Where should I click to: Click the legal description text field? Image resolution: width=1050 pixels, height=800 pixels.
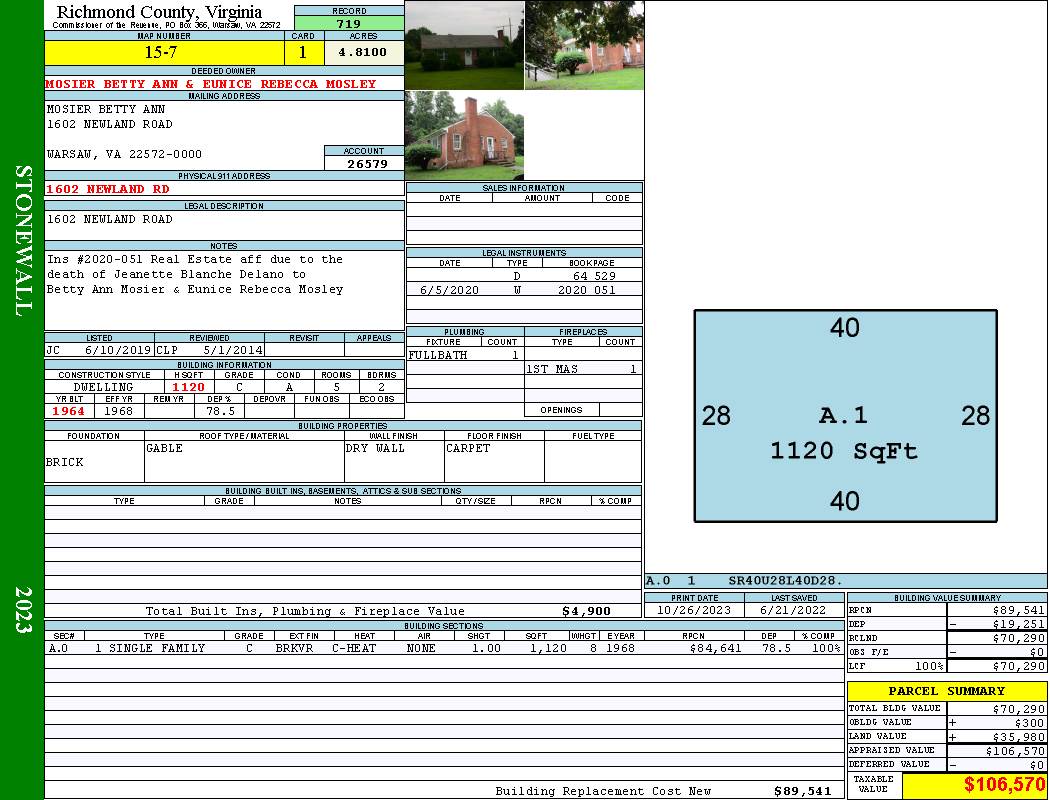coord(224,225)
